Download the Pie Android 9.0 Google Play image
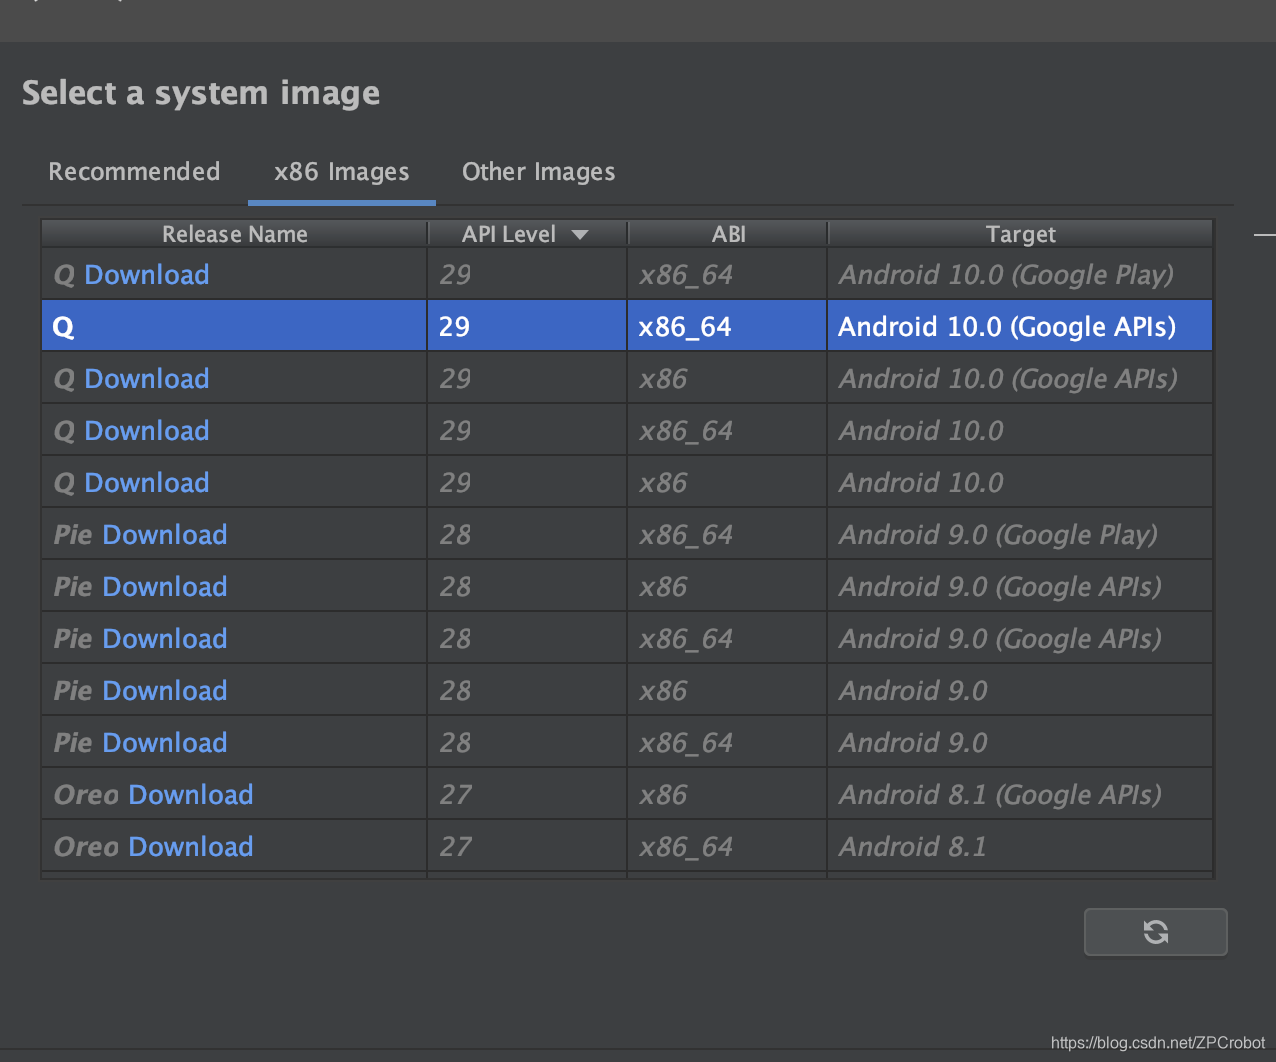This screenshot has width=1276, height=1062. pyautogui.click(x=164, y=534)
